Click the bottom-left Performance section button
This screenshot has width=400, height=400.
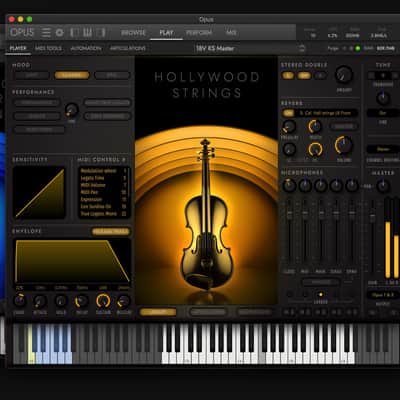point(39,129)
